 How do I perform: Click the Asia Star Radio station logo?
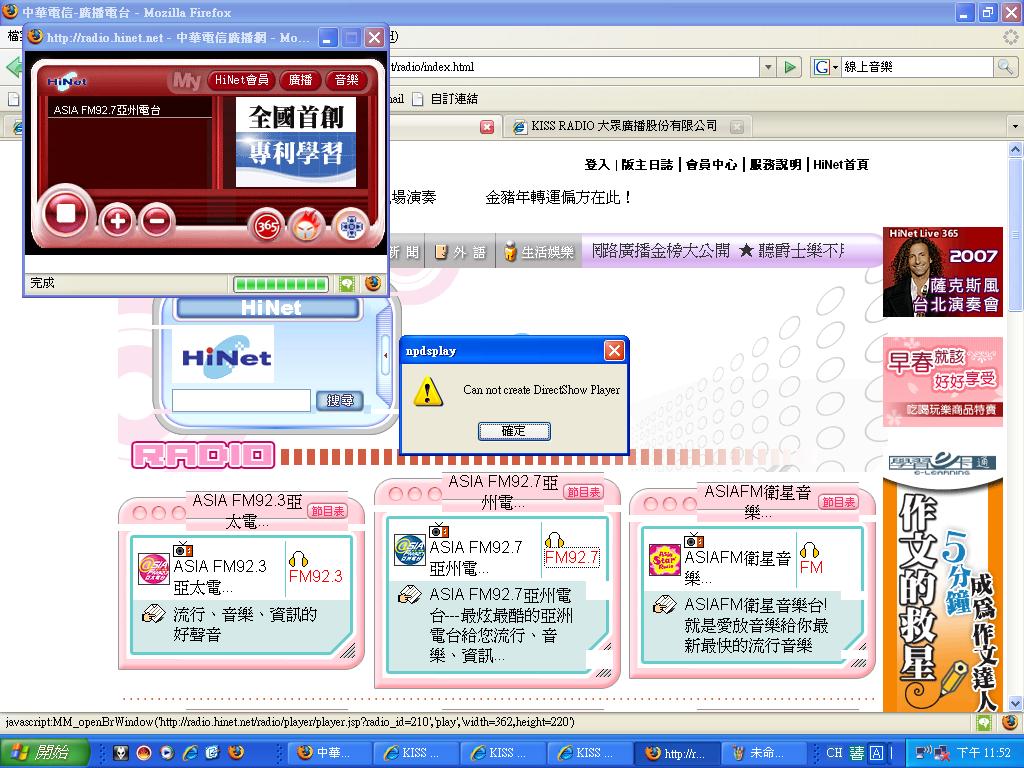[665, 560]
